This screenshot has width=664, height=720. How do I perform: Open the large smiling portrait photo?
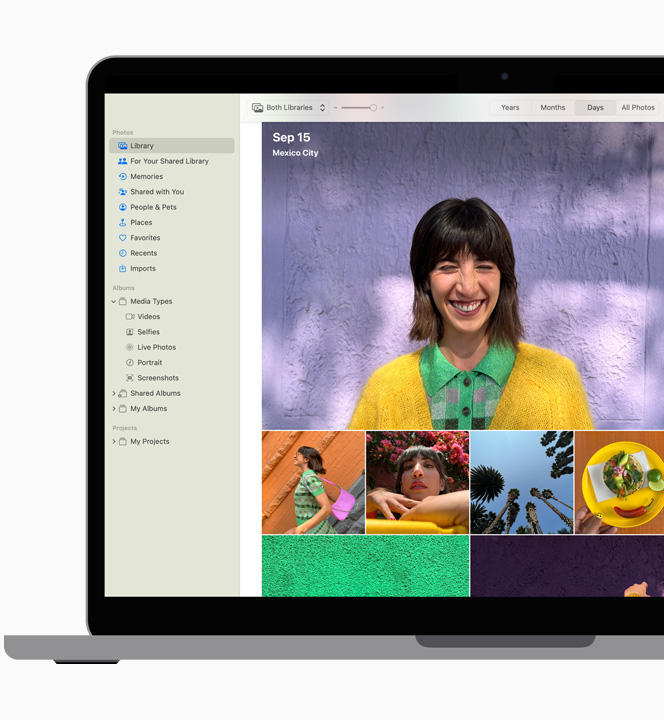point(463,276)
